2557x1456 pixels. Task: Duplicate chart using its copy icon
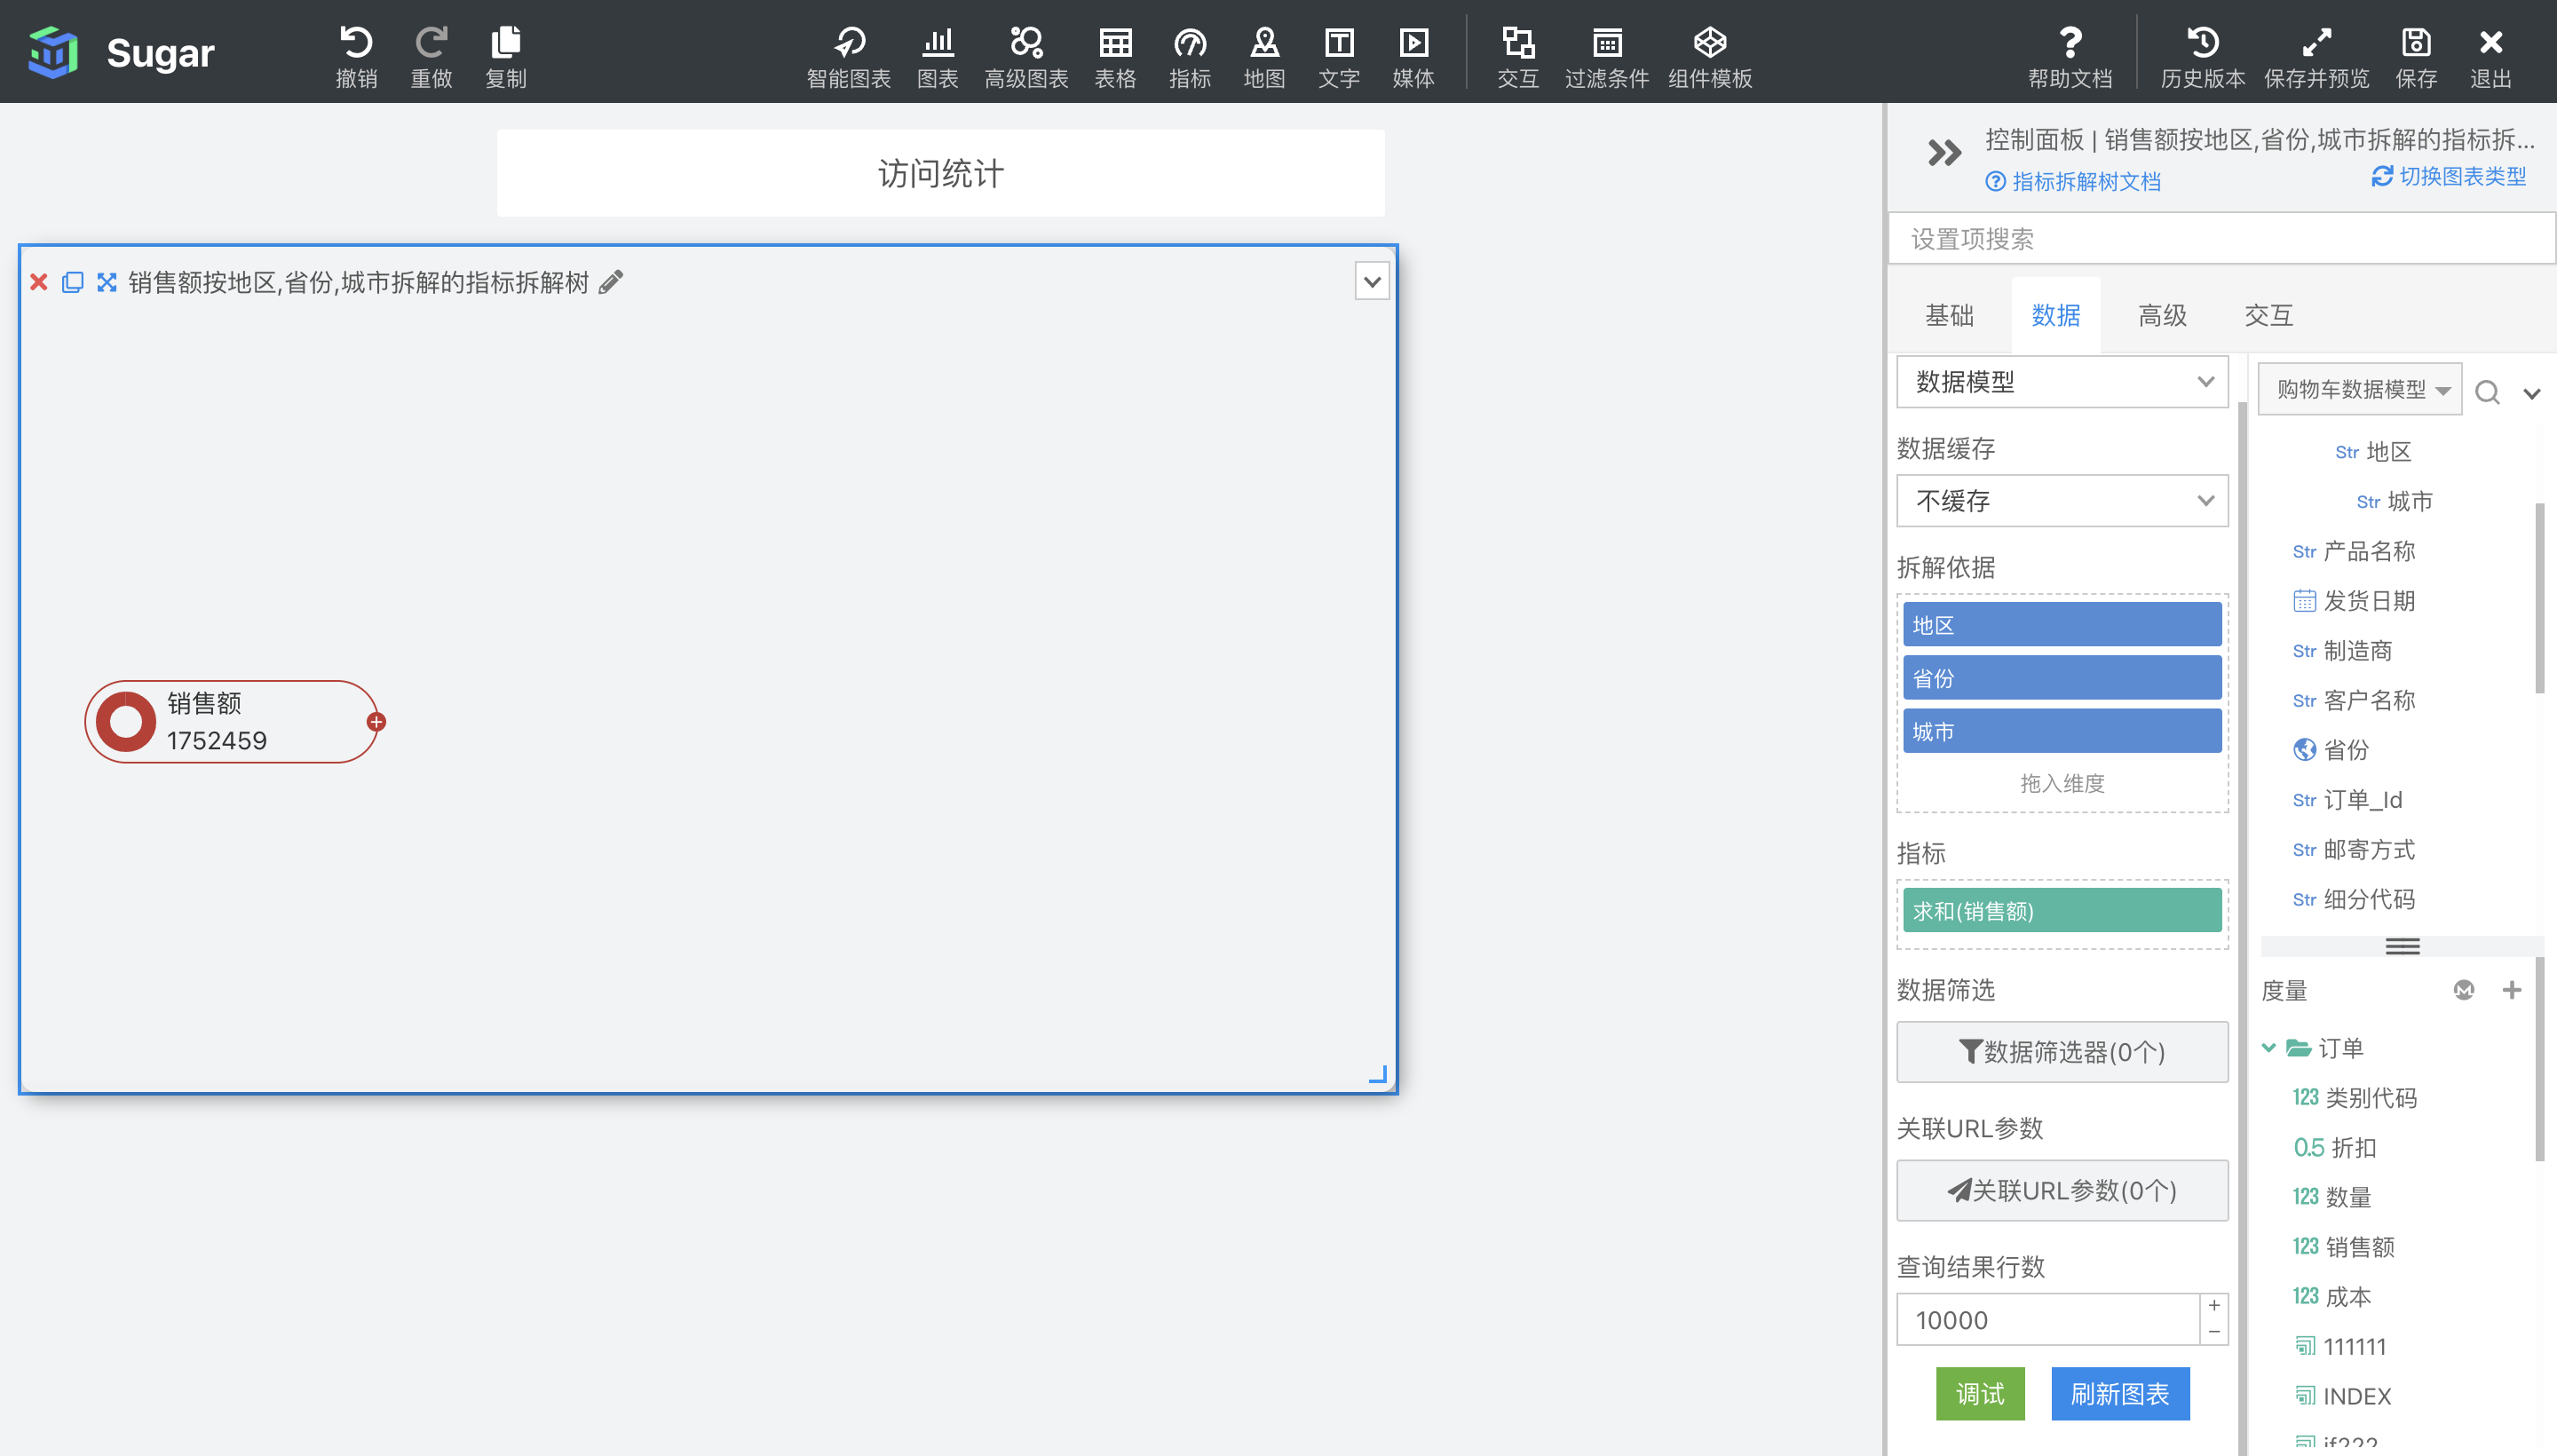(72, 282)
